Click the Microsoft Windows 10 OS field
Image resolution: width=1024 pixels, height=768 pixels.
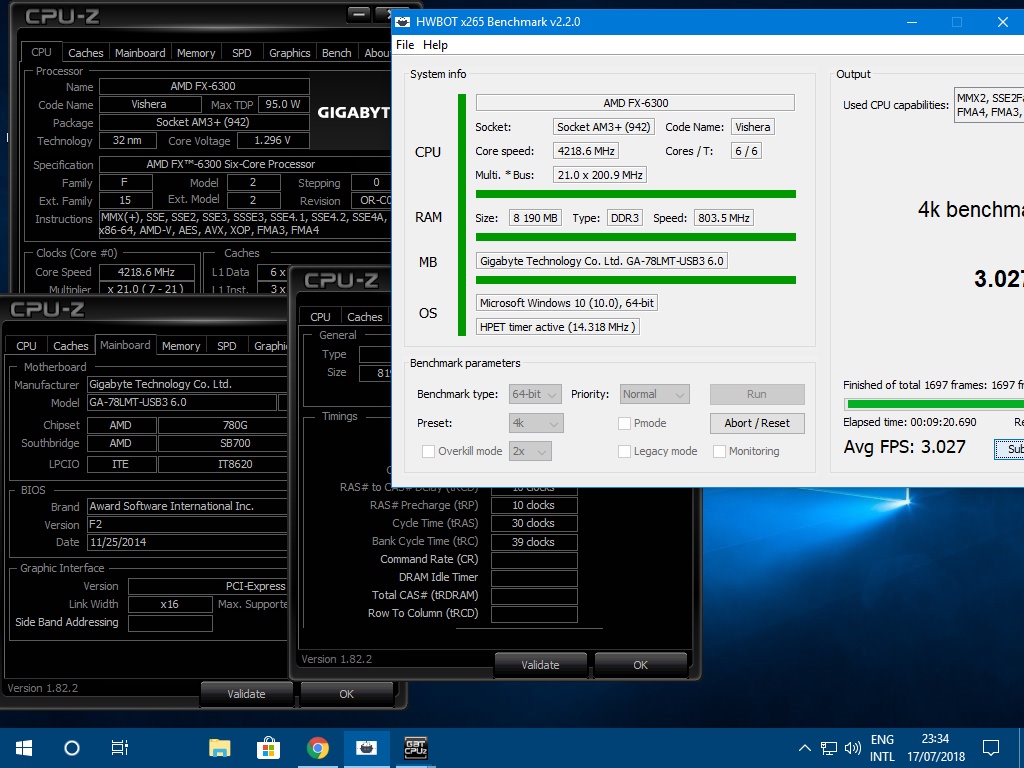567,303
